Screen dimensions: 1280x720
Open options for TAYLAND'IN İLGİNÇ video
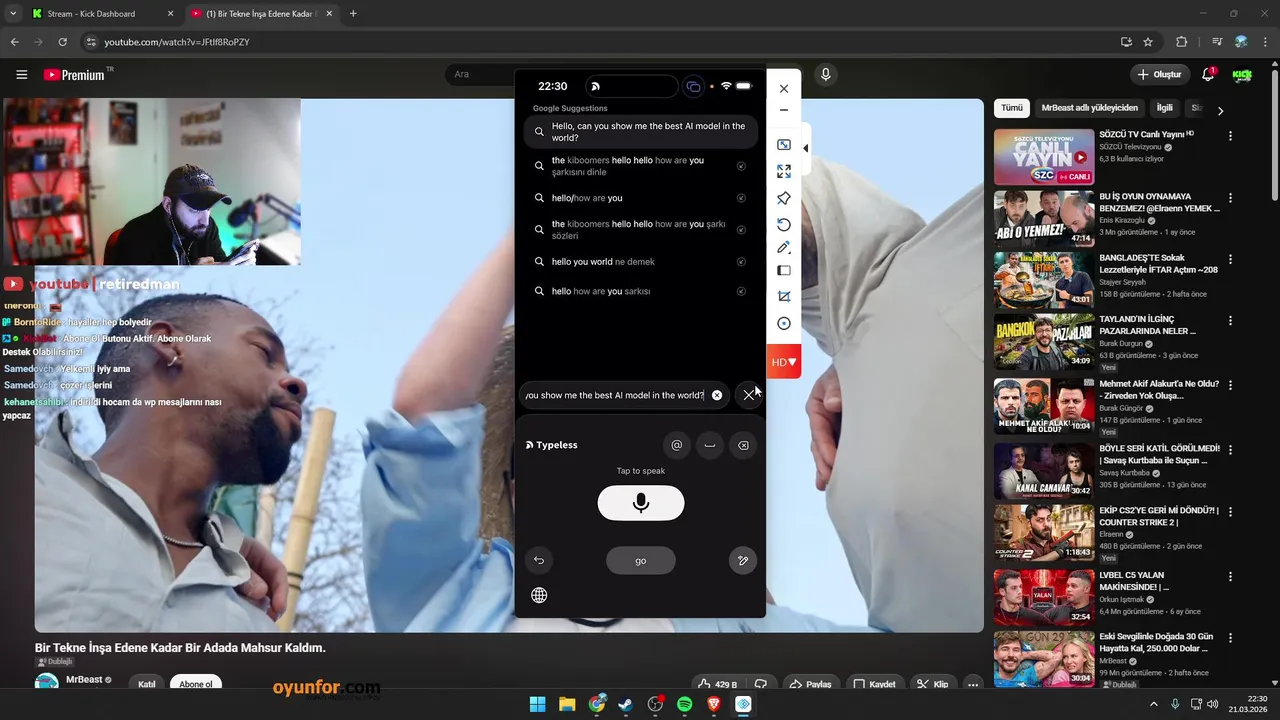pos(1230,321)
